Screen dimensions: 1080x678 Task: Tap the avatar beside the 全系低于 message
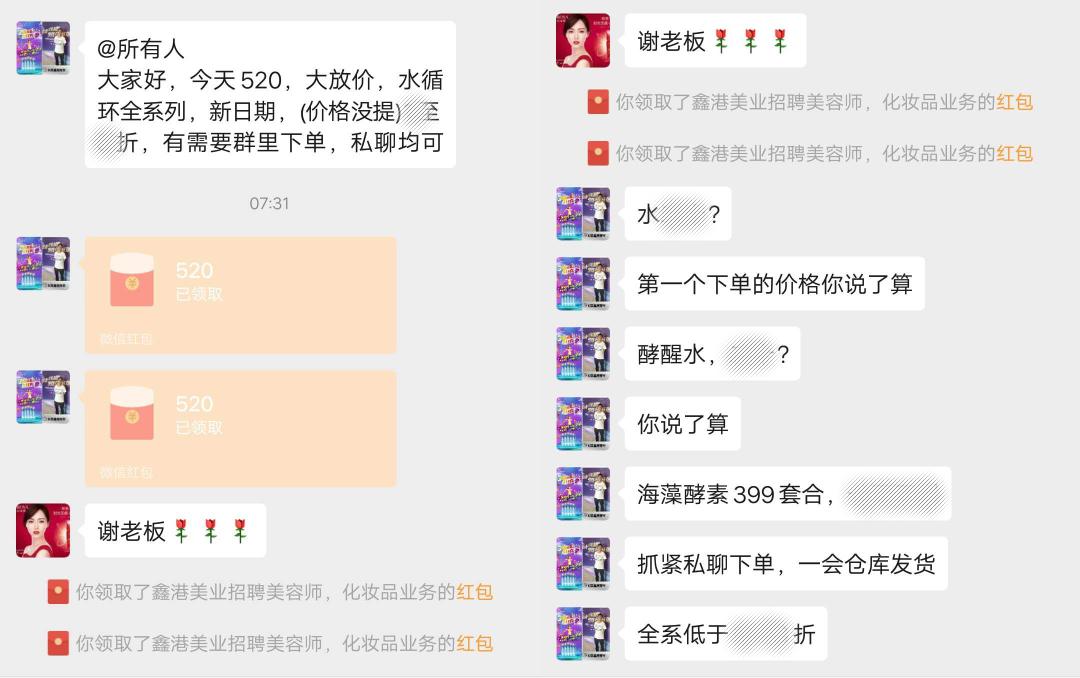pos(583,634)
